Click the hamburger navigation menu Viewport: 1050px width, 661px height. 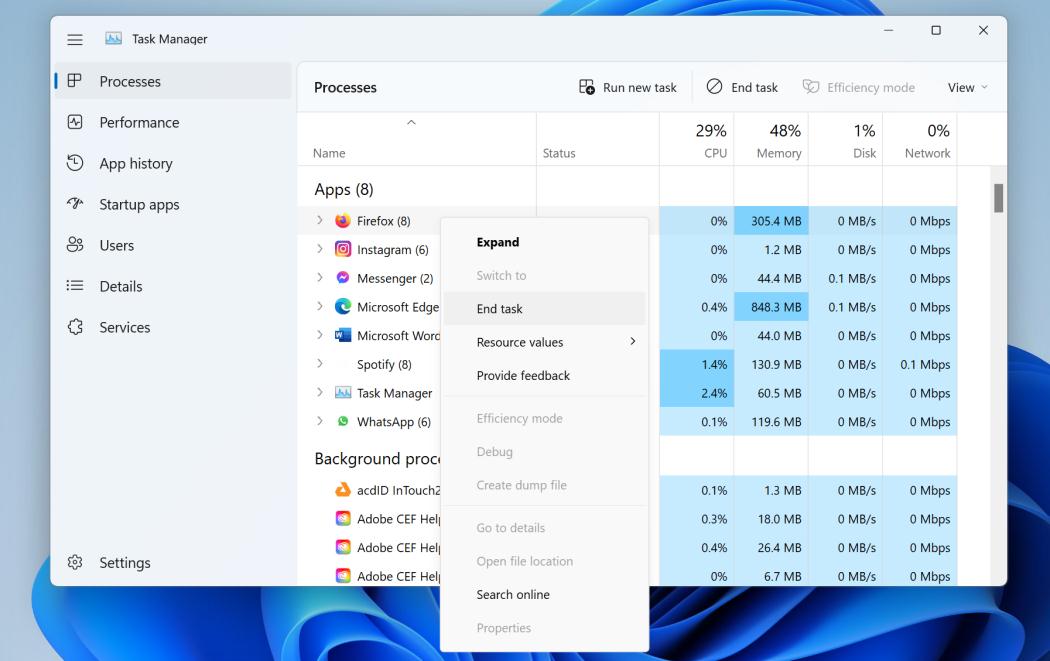click(x=74, y=39)
